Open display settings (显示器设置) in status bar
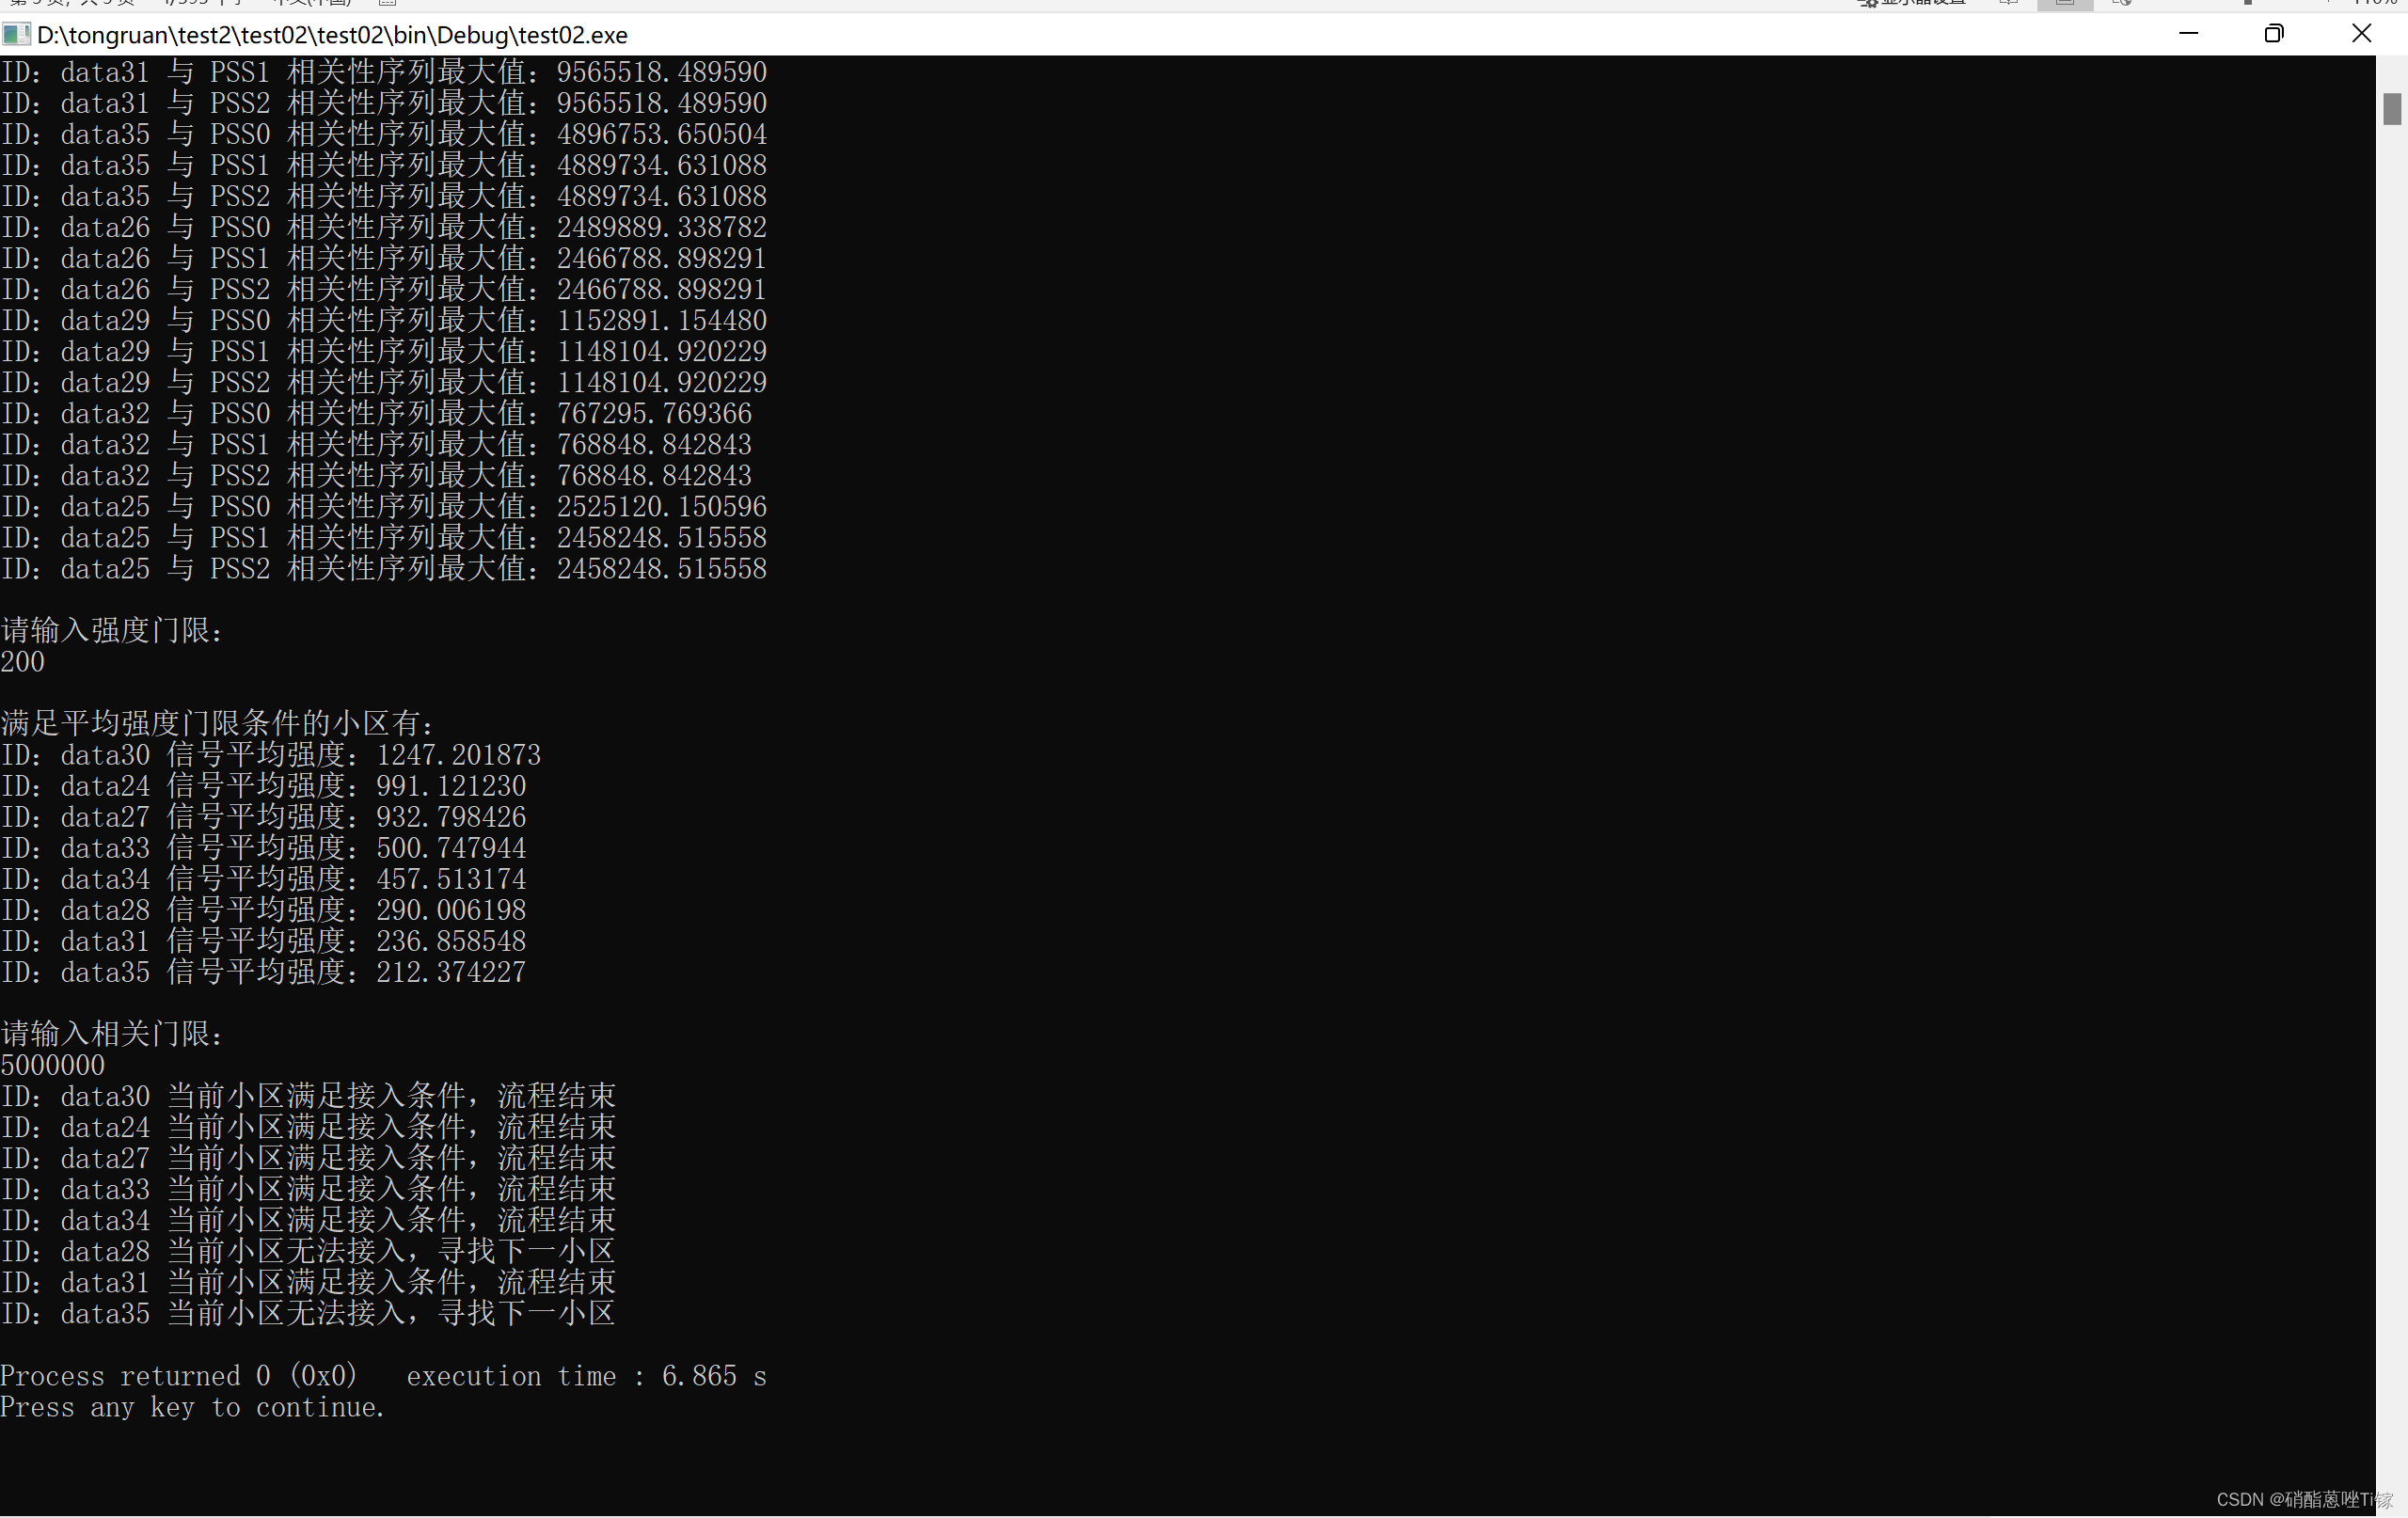This screenshot has height=1518, width=2408. 1912,3
